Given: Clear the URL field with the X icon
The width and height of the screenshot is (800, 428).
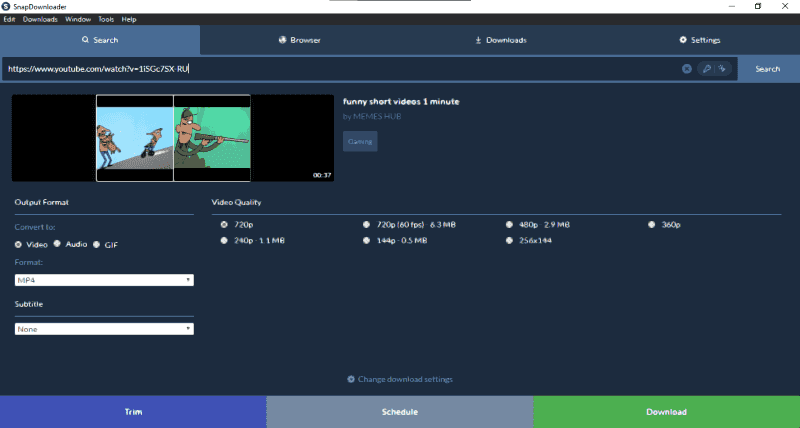Looking at the screenshot, I should coord(687,69).
